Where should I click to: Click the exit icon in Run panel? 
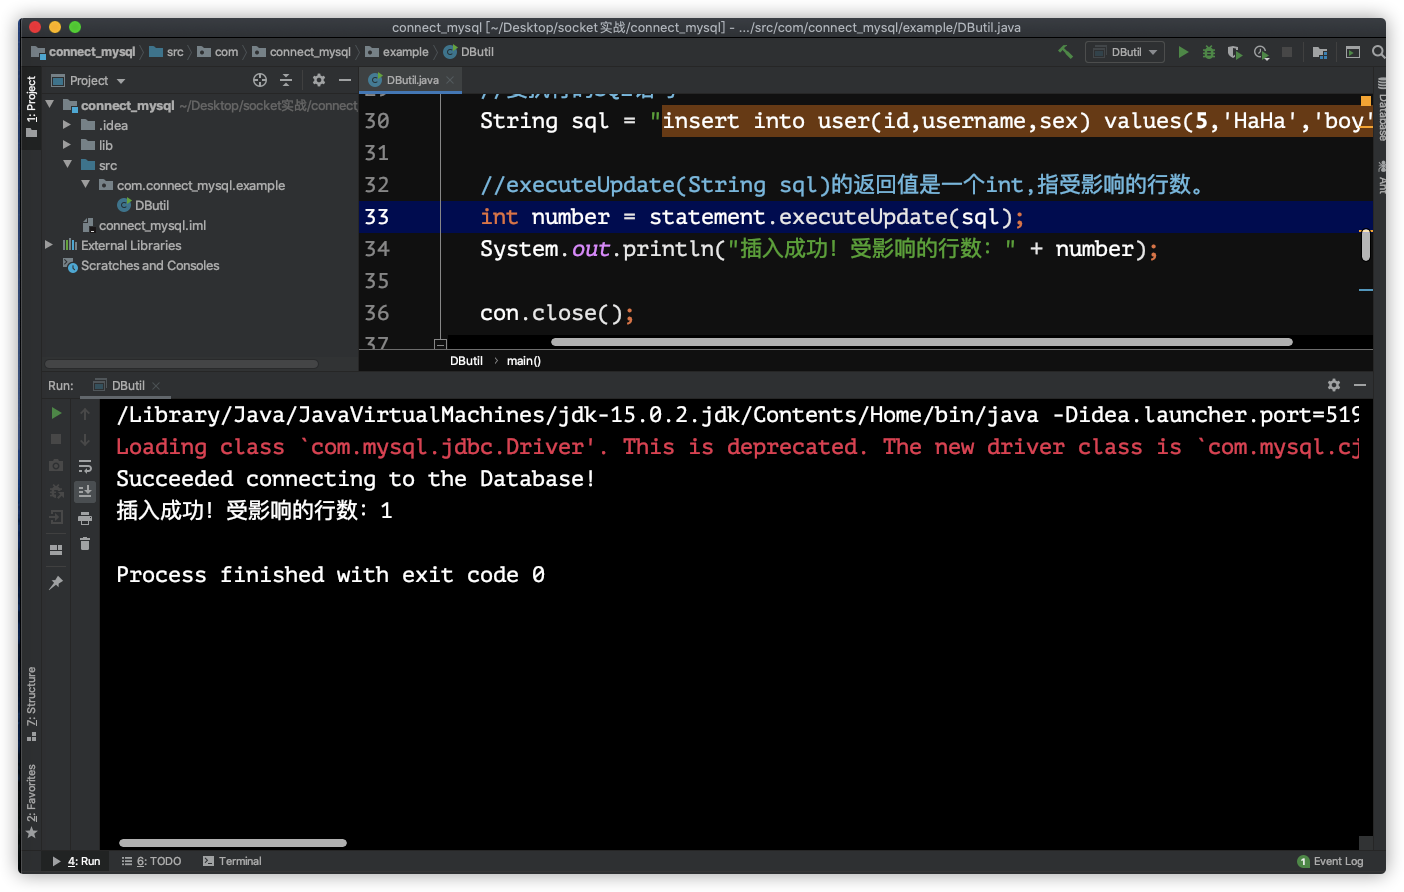[56, 517]
